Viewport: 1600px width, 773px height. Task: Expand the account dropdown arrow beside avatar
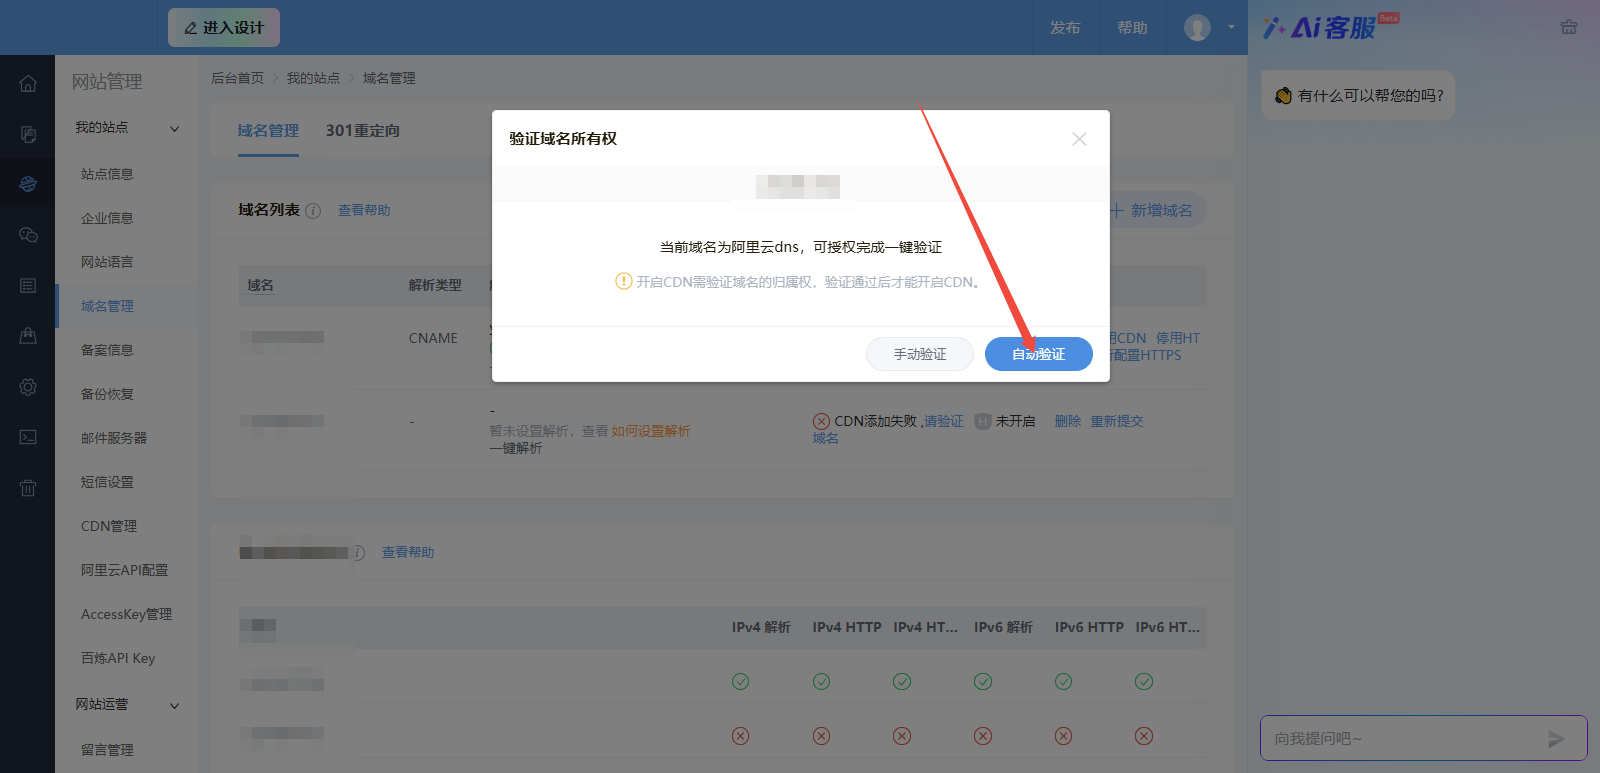click(1231, 28)
